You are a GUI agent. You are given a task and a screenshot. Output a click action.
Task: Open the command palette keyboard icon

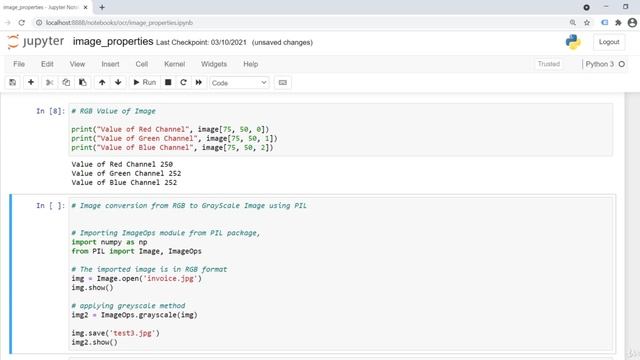click(x=282, y=82)
